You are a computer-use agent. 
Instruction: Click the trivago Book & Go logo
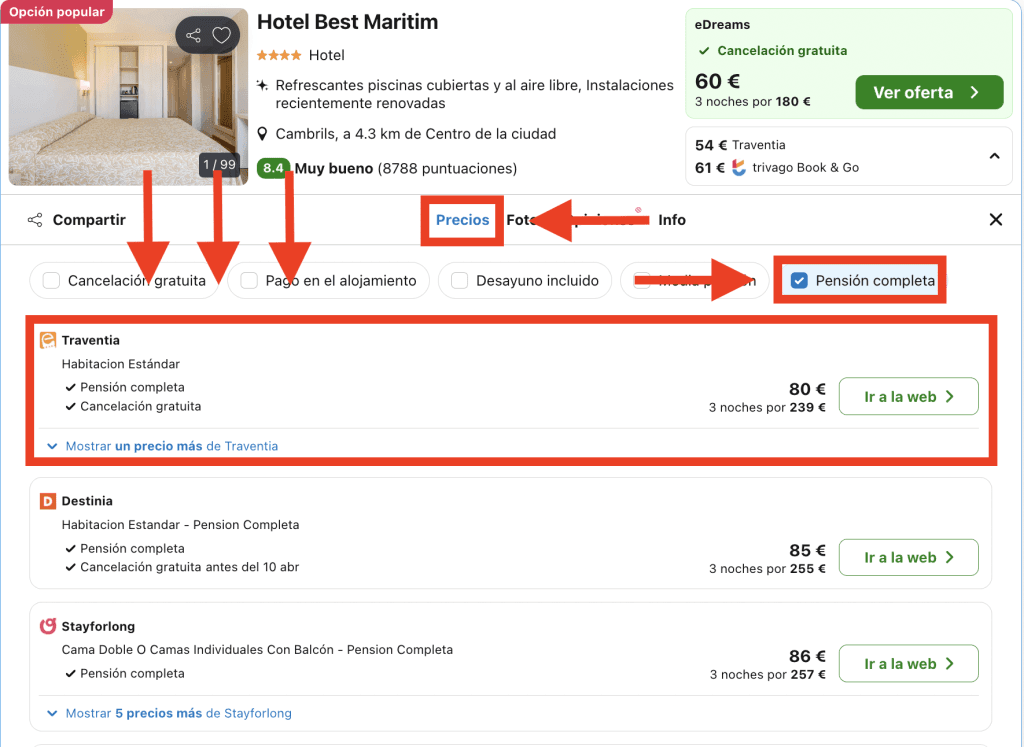(739, 168)
